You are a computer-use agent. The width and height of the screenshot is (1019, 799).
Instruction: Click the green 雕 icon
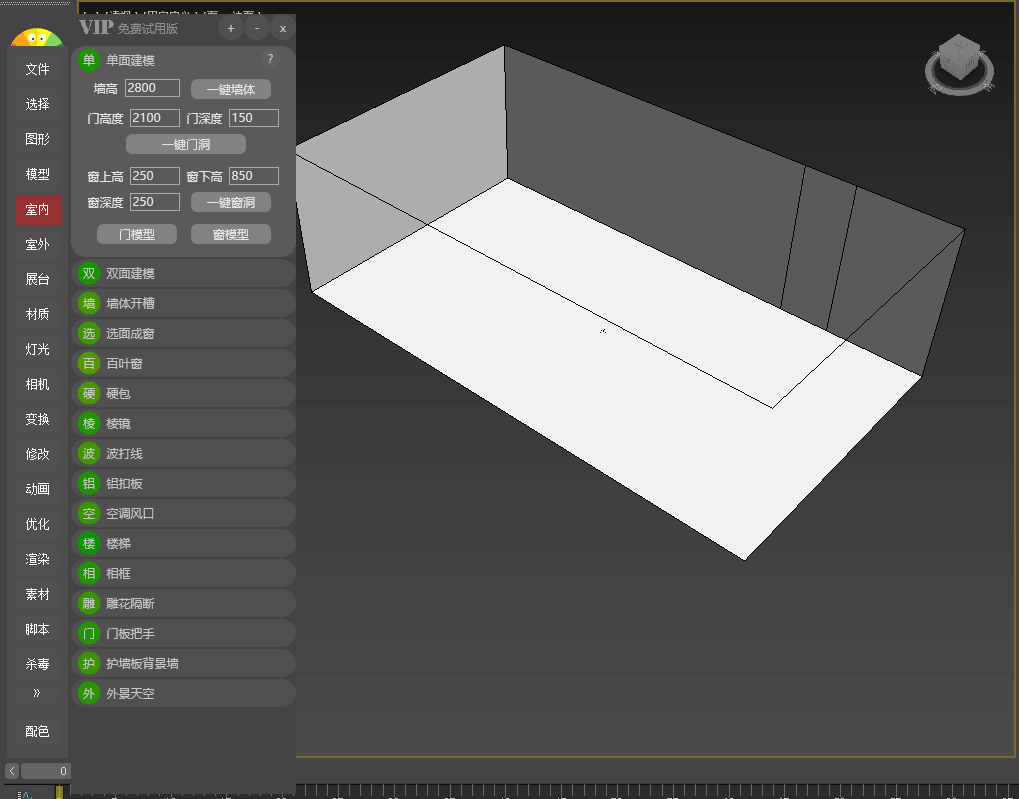click(x=88, y=603)
